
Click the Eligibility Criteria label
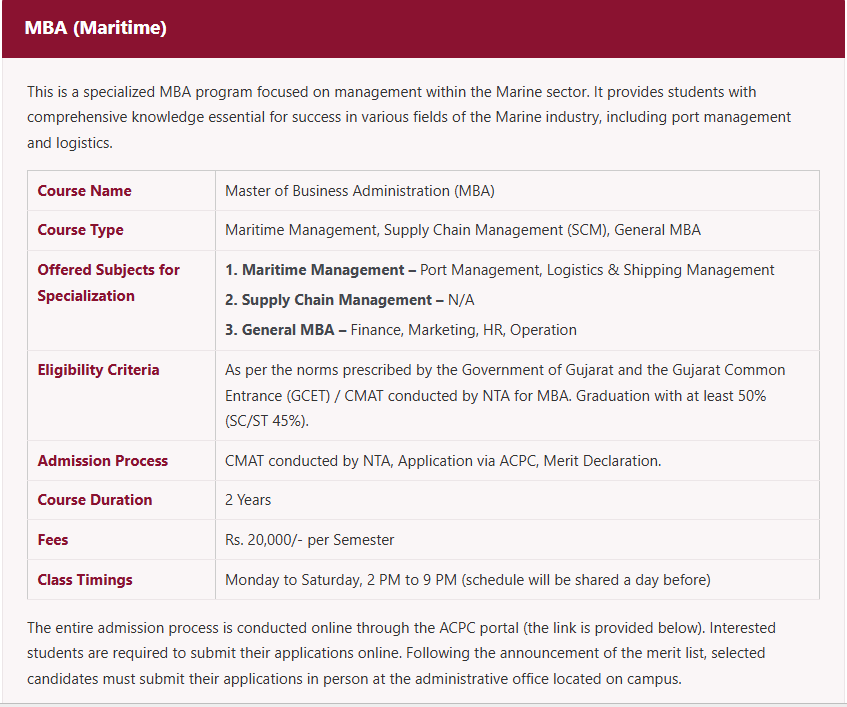tap(98, 370)
